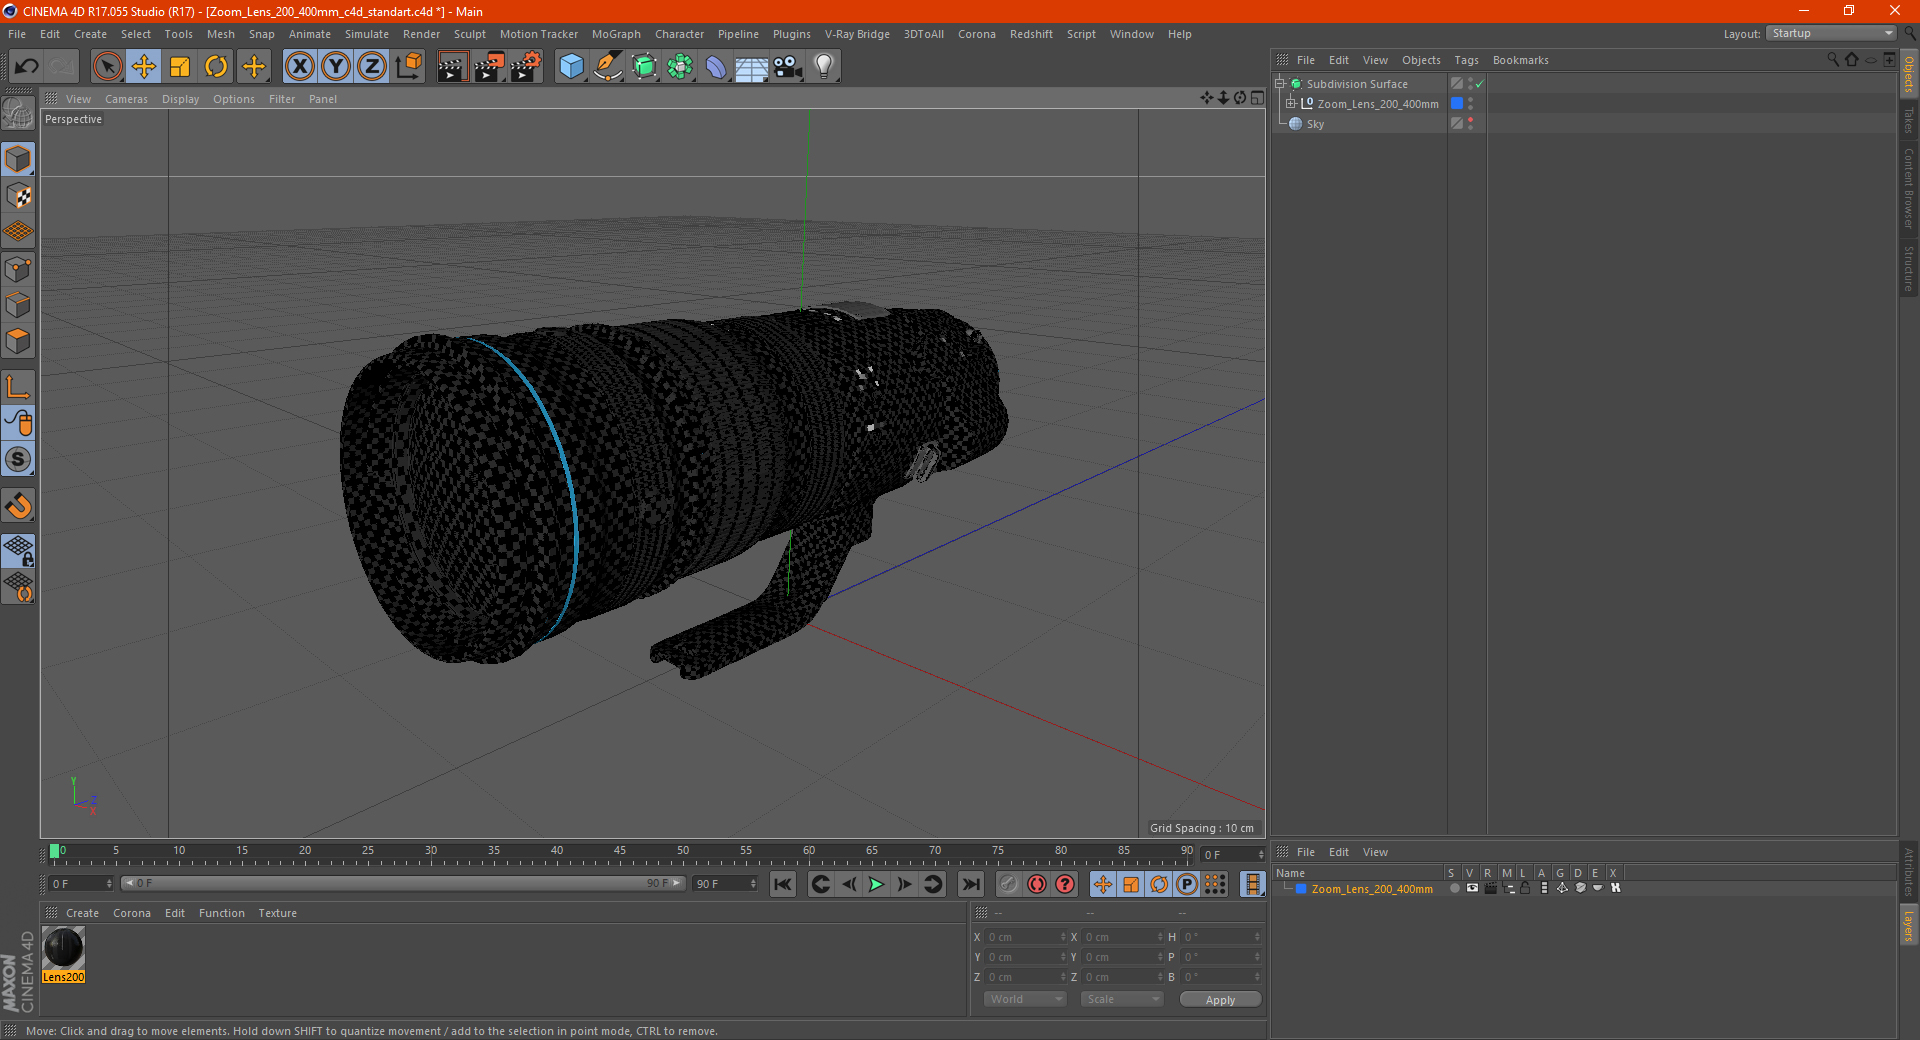Toggle Zoom_Lens_200_400mm layer solo dot

1455,888
